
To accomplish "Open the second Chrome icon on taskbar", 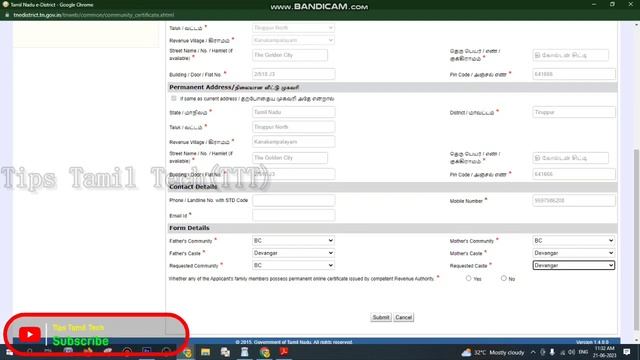I will click(x=264, y=353).
